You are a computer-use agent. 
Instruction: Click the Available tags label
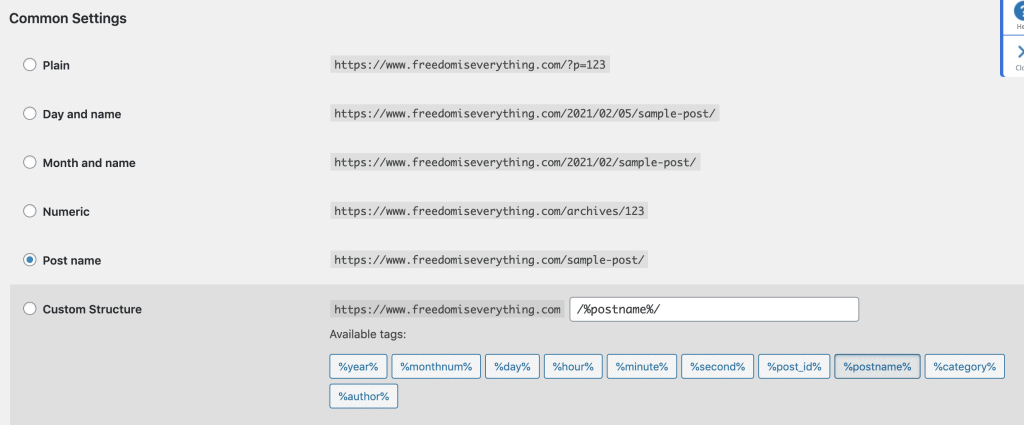(x=368, y=335)
